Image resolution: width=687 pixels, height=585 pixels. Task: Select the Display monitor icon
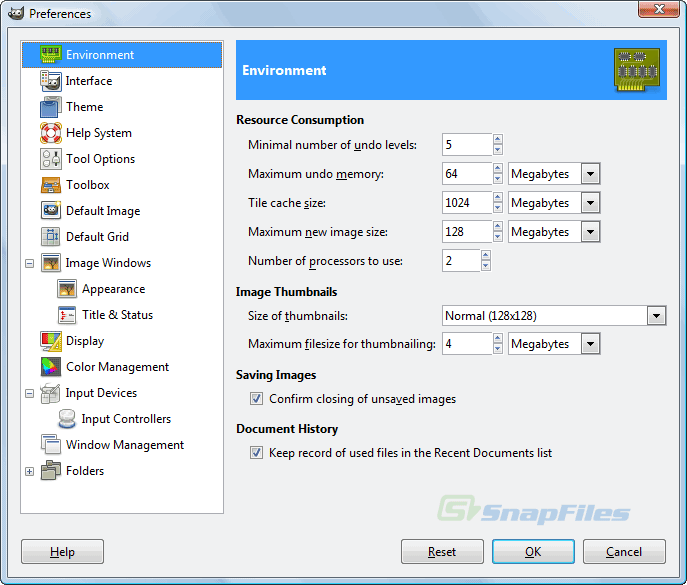(x=51, y=341)
